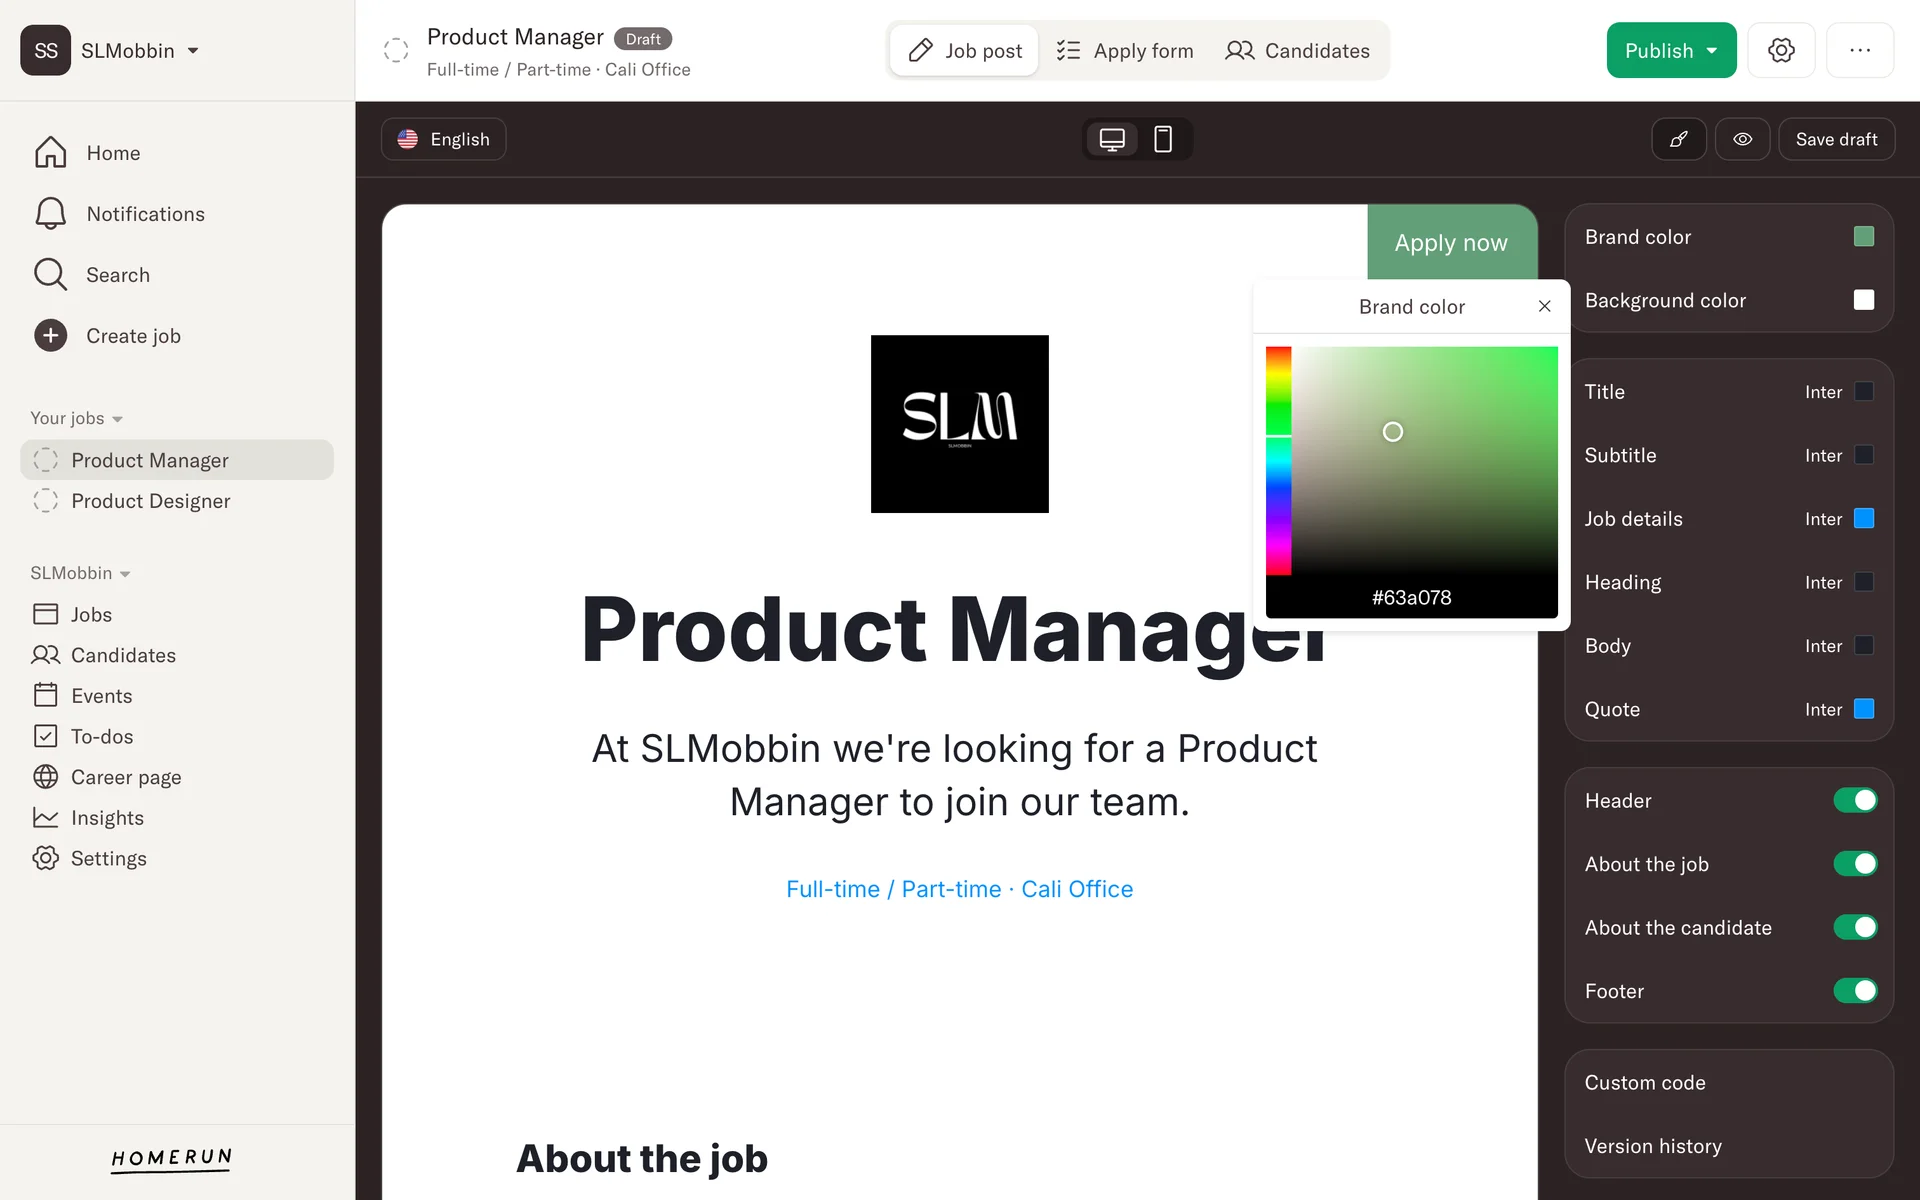Image resolution: width=1920 pixels, height=1200 pixels.
Task: Click the Background color swatch
Action: coord(1863,300)
